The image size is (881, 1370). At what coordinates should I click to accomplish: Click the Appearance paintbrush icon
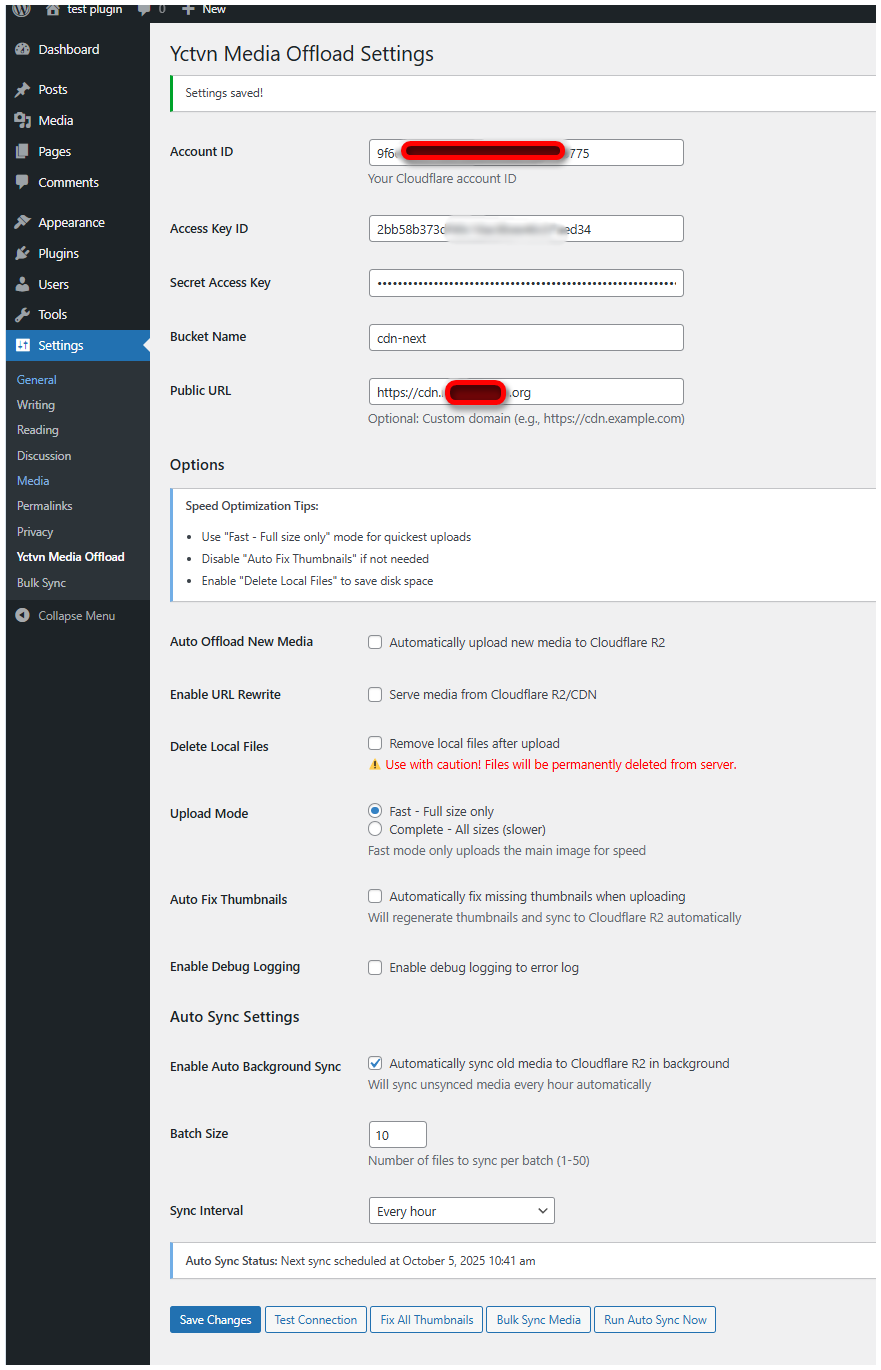click(23, 222)
